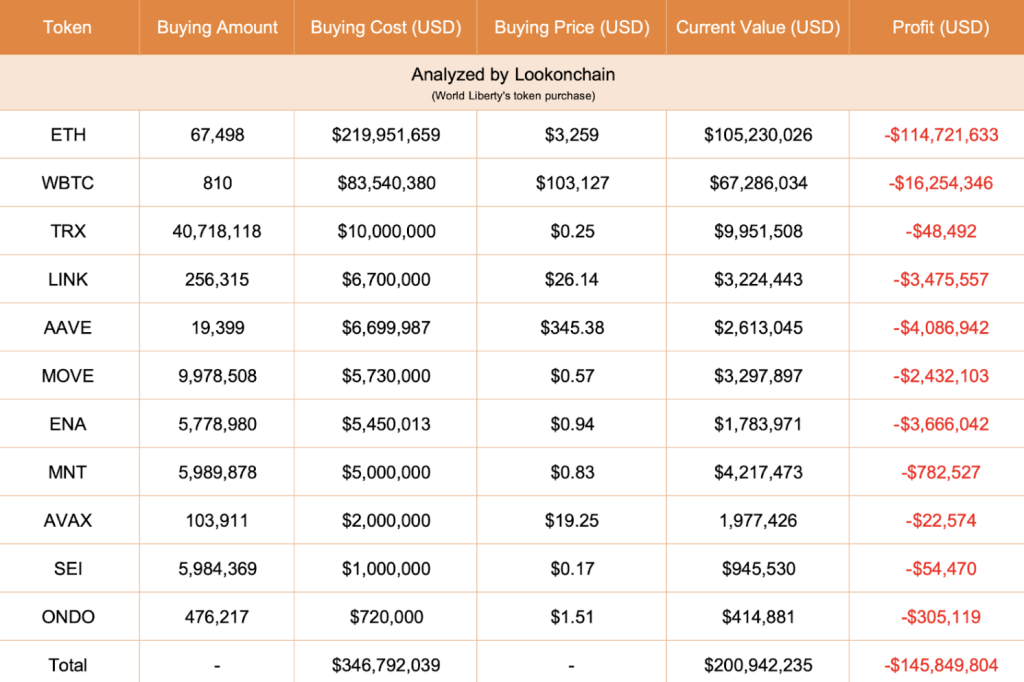The width and height of the screenshot is (1024, 682).
Task: Click the Profit (USD) column header
Action: coord(940,27)
